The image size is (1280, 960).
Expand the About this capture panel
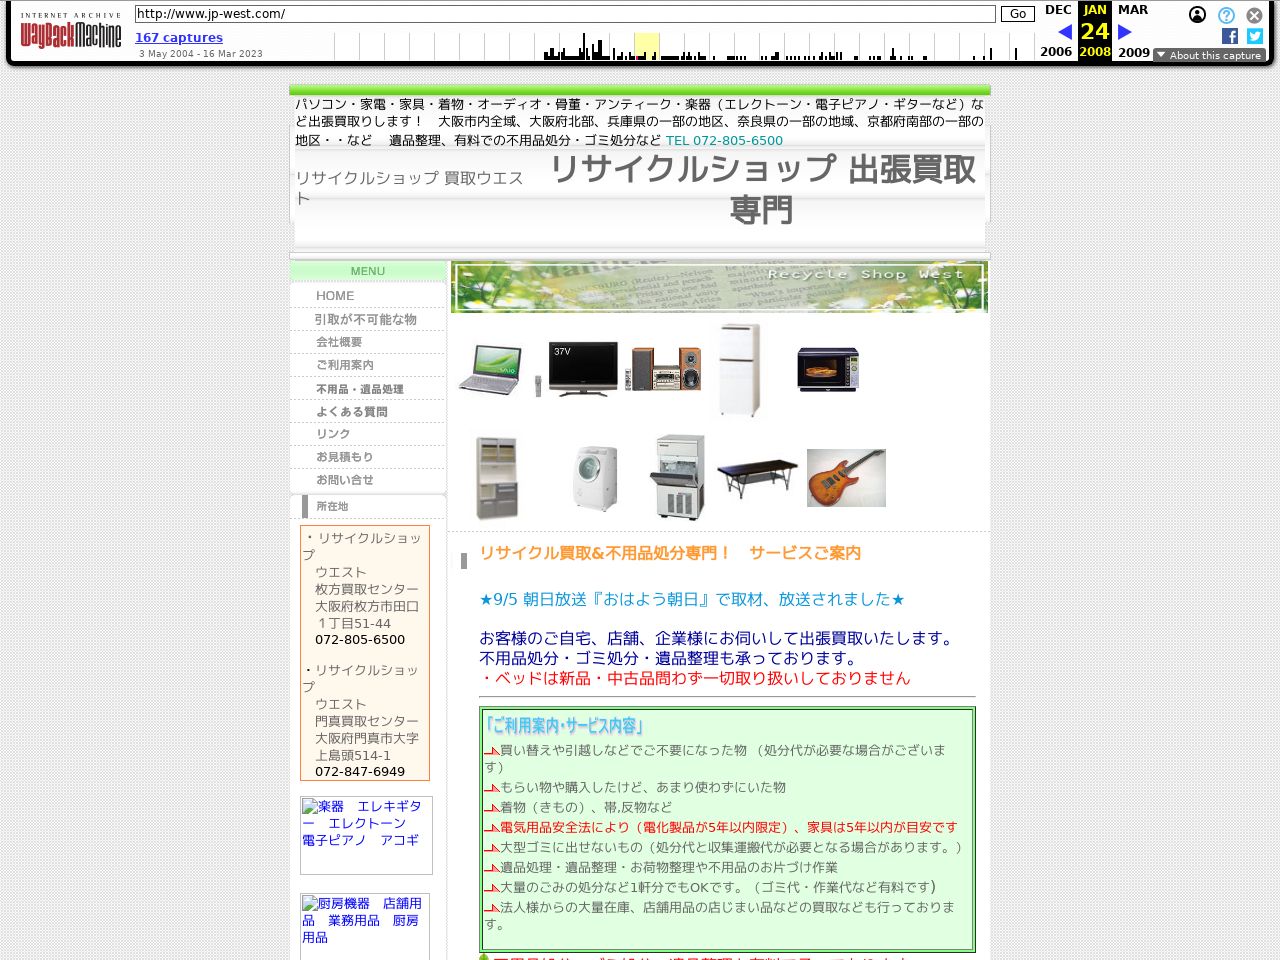[x=1210, y=56]
